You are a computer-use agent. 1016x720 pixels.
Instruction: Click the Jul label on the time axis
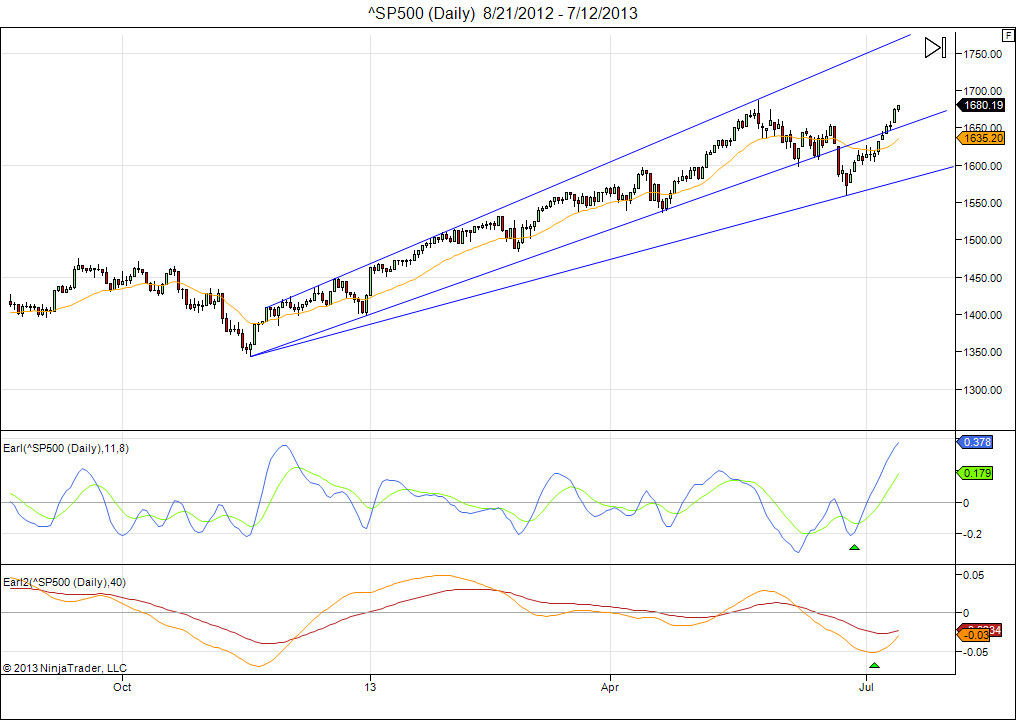867,687
